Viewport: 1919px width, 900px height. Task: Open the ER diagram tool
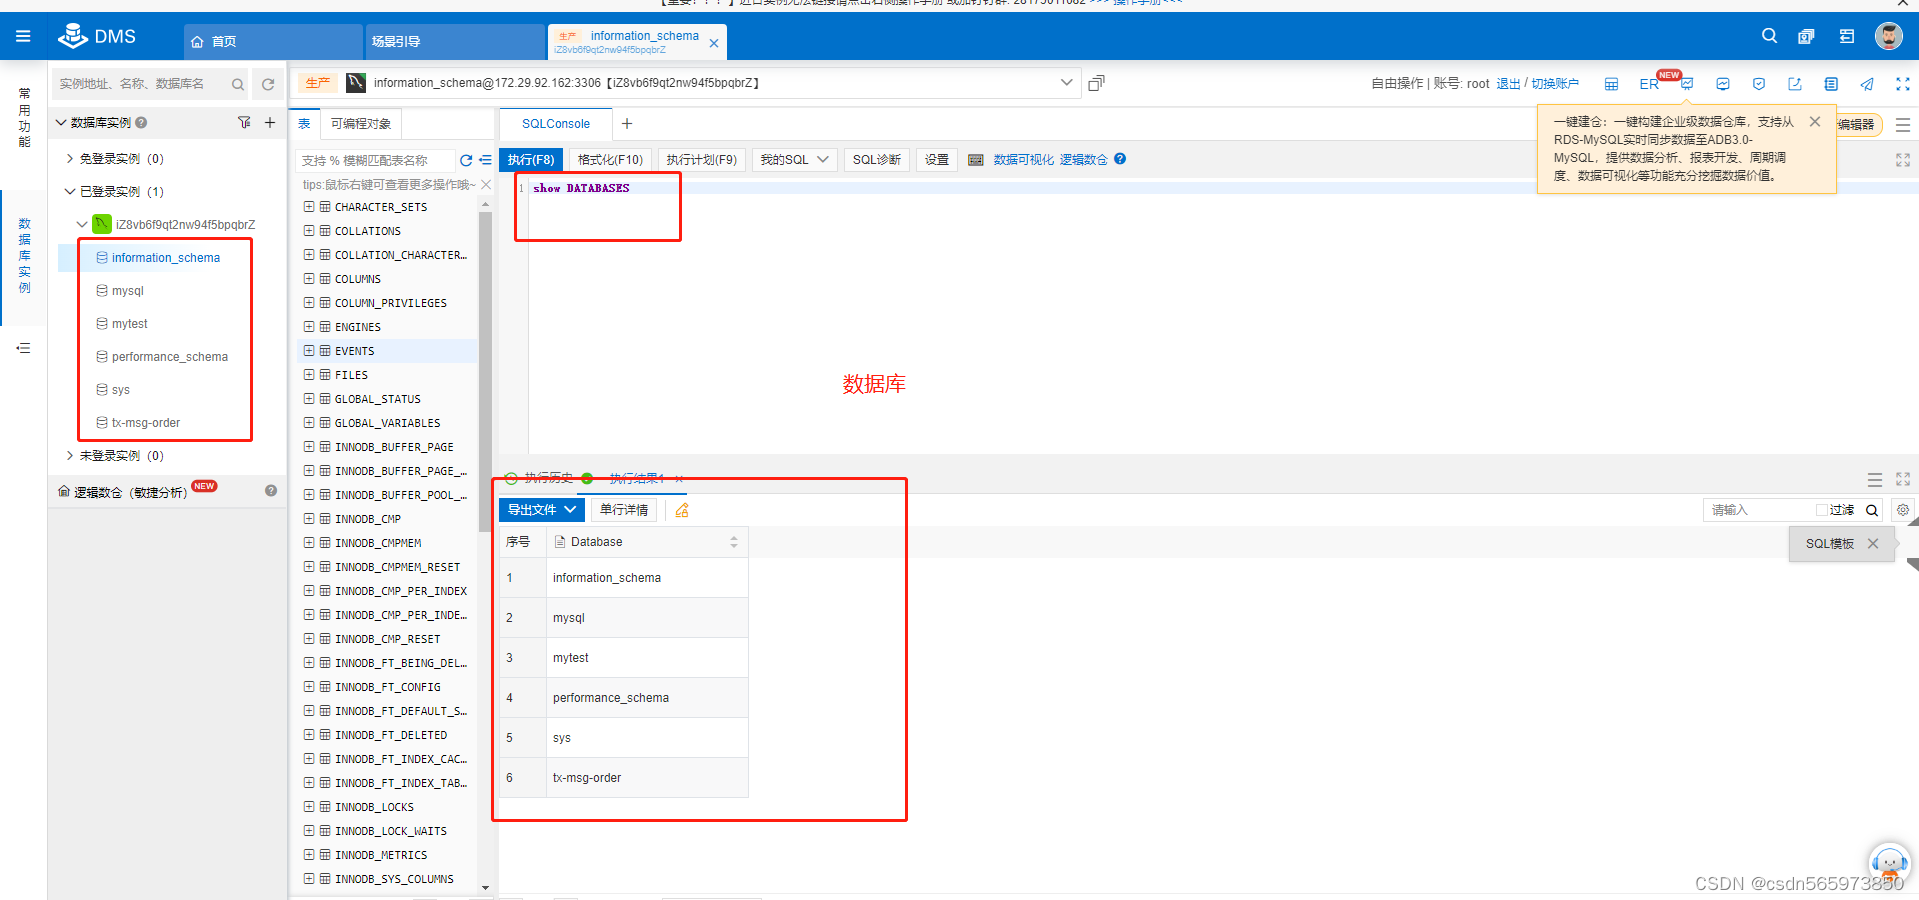click(x=1649, y=84)
